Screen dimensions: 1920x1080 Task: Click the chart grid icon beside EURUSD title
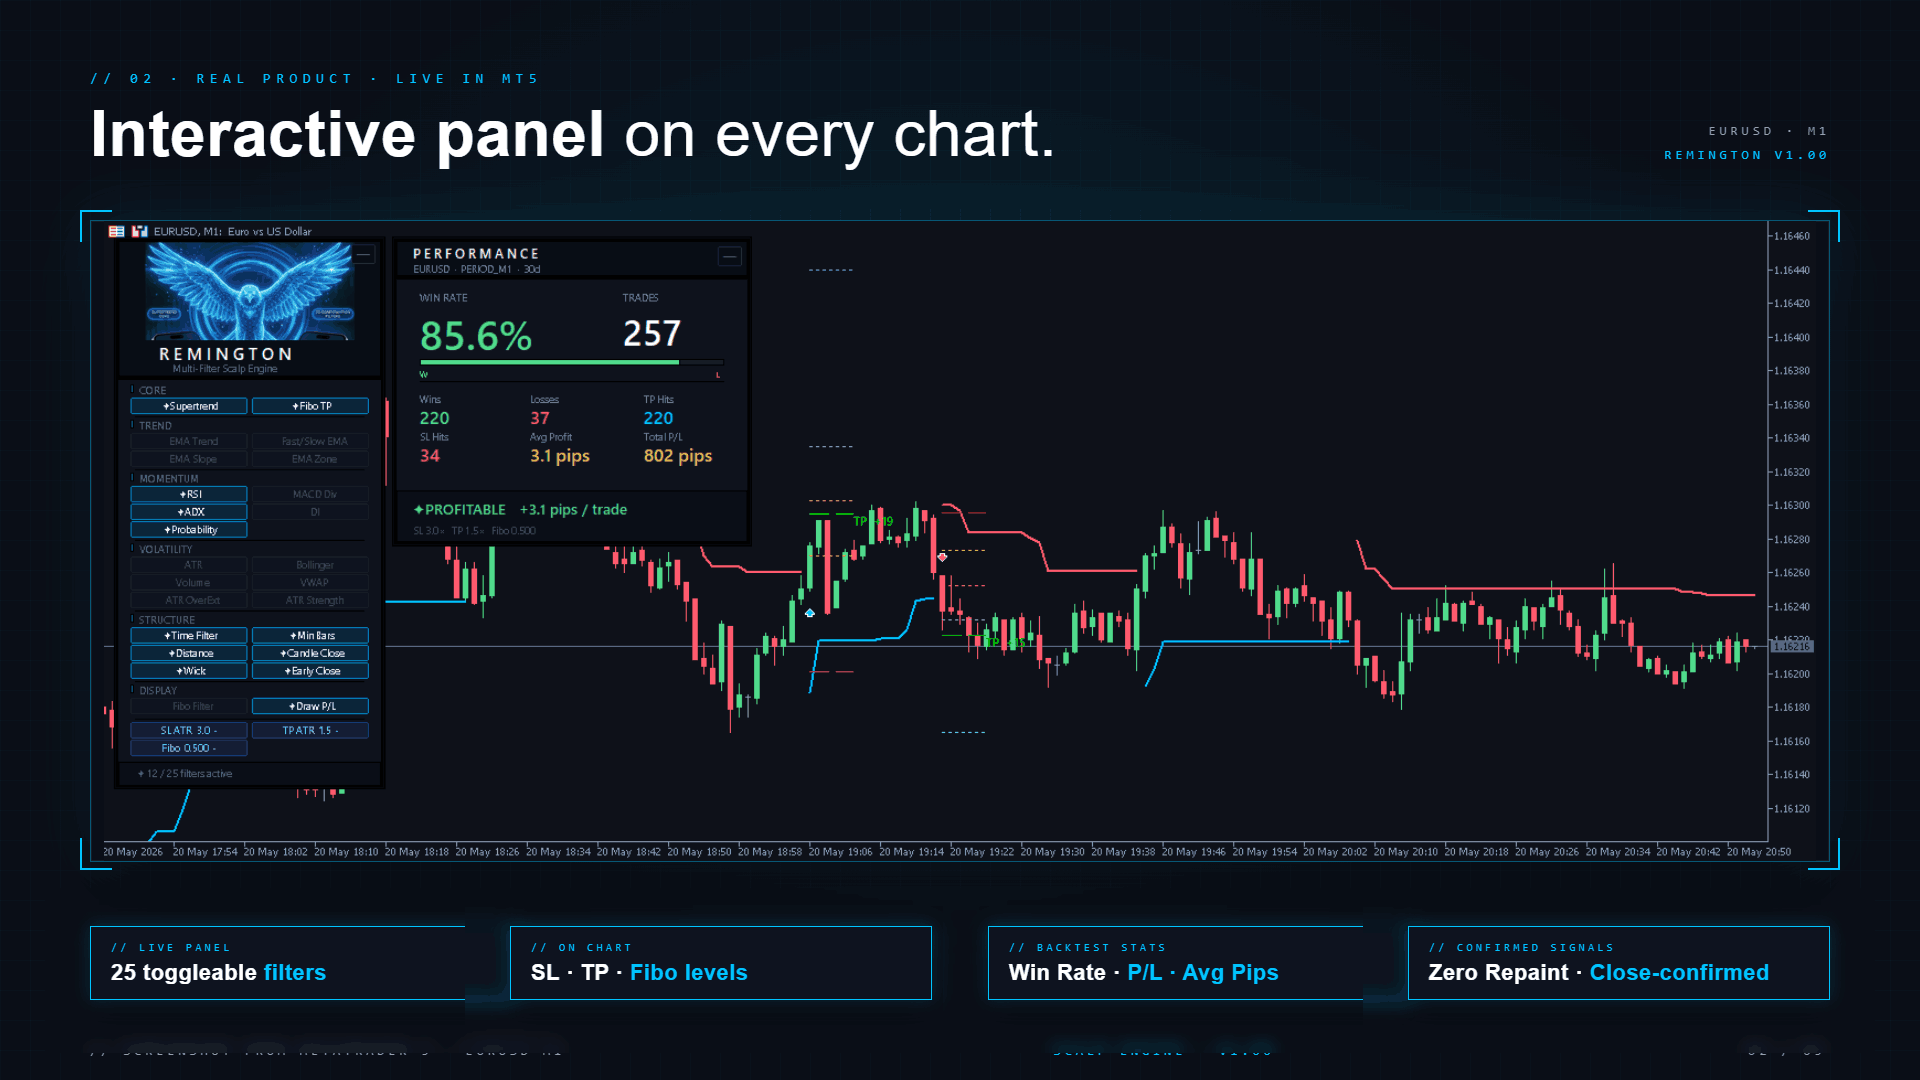coord(116,231)
